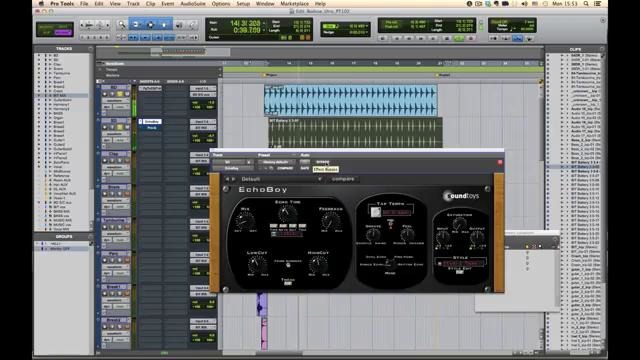Select the Trim tool in toolbar

click(x=136, y=25)
